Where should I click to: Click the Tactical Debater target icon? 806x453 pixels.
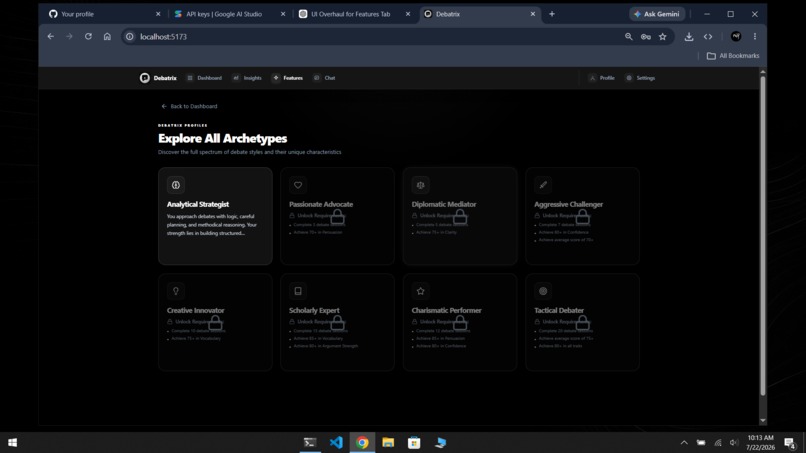pos(543,291)
